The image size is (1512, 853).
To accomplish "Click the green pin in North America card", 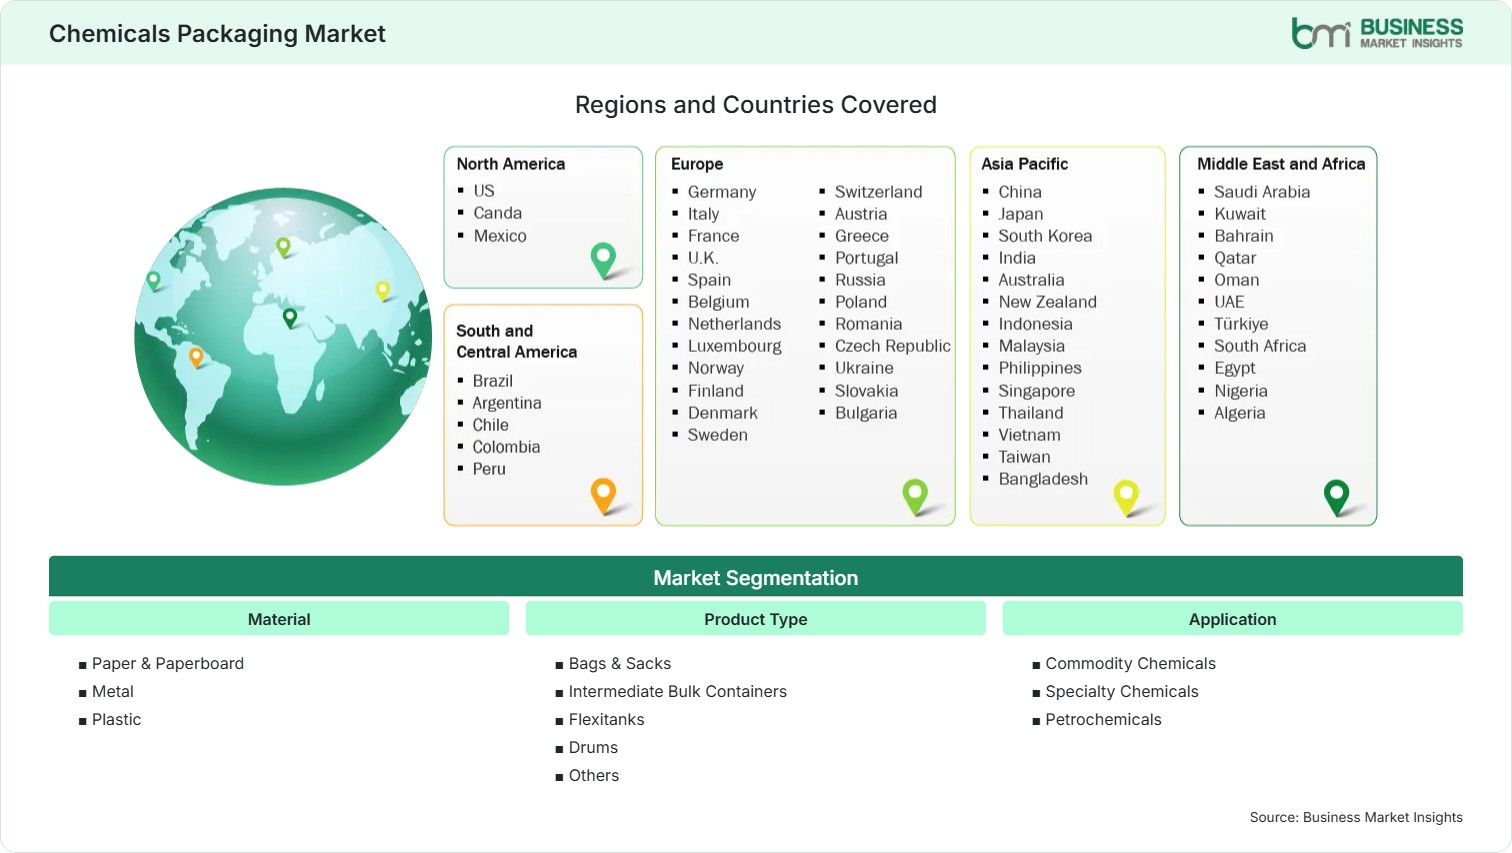I will pyautogui.click(x=604, y=260).
